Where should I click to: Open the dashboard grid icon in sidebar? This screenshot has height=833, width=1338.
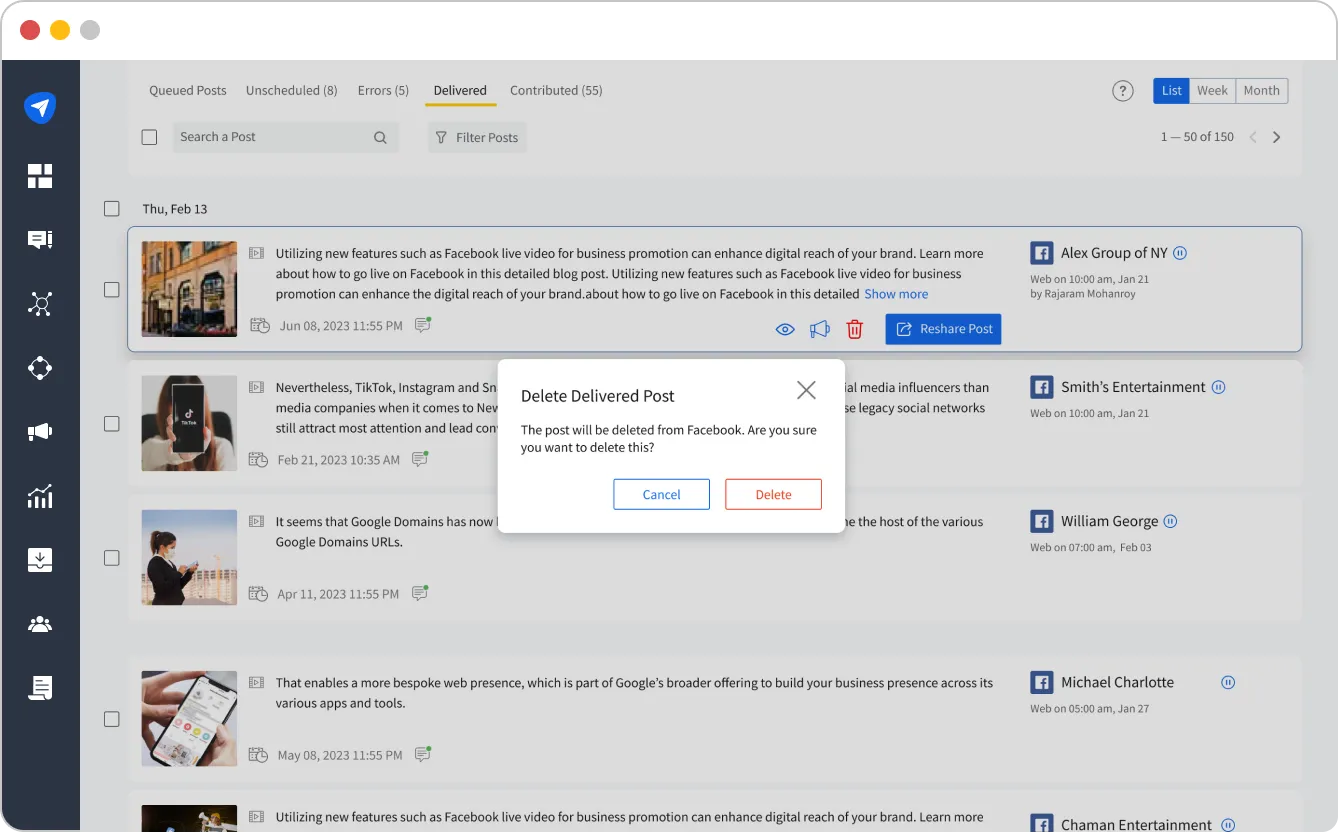point(40,176)
